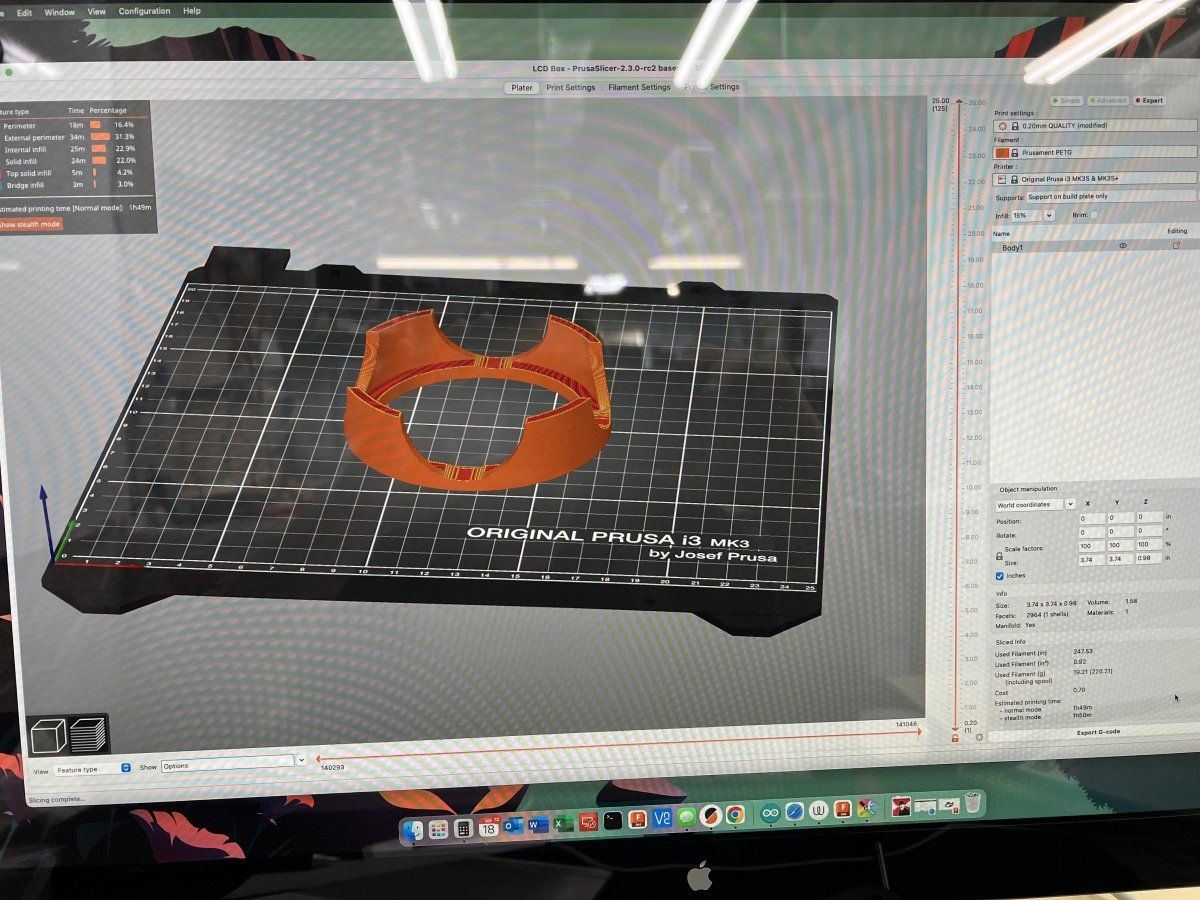The image size is (1200, 900).
Task: Switch to Simple mode
Action: [x=1069, y=100]
